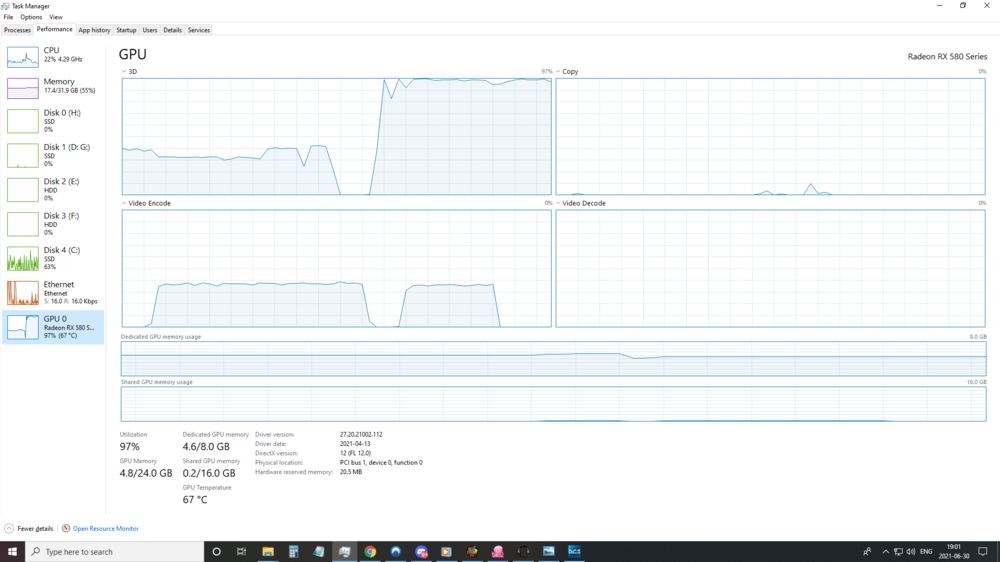Click the Shared GPU memory usage graph
The width and height of the screenshot is (1000, 562).
point(554,404)
